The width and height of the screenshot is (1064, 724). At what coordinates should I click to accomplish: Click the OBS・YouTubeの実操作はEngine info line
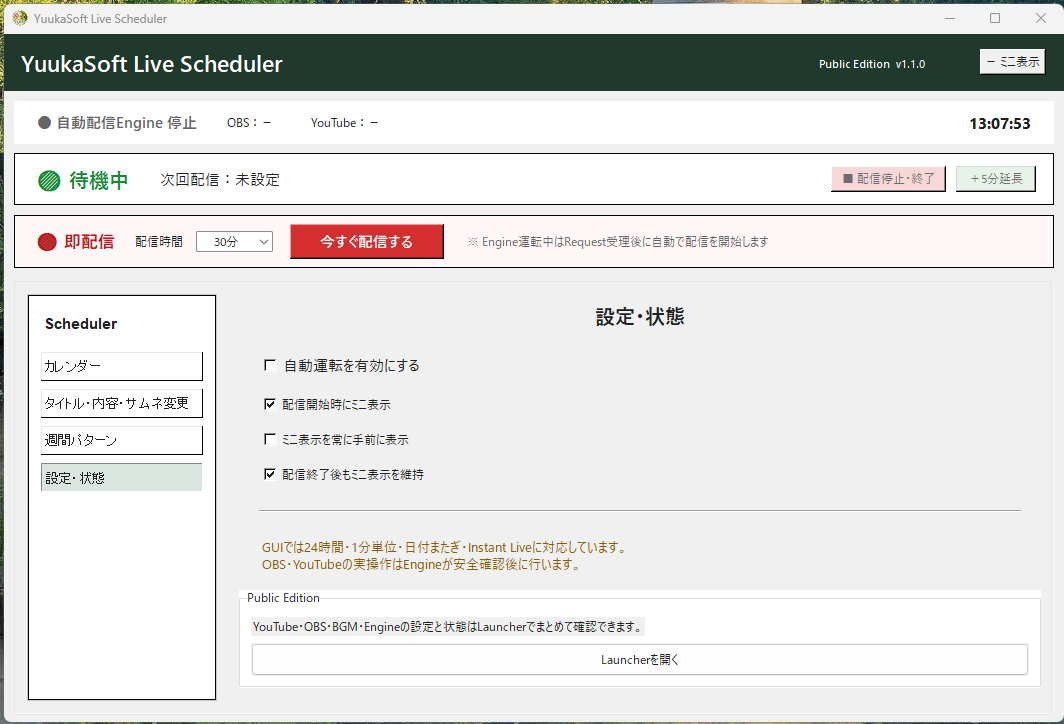tap(422, 565)
